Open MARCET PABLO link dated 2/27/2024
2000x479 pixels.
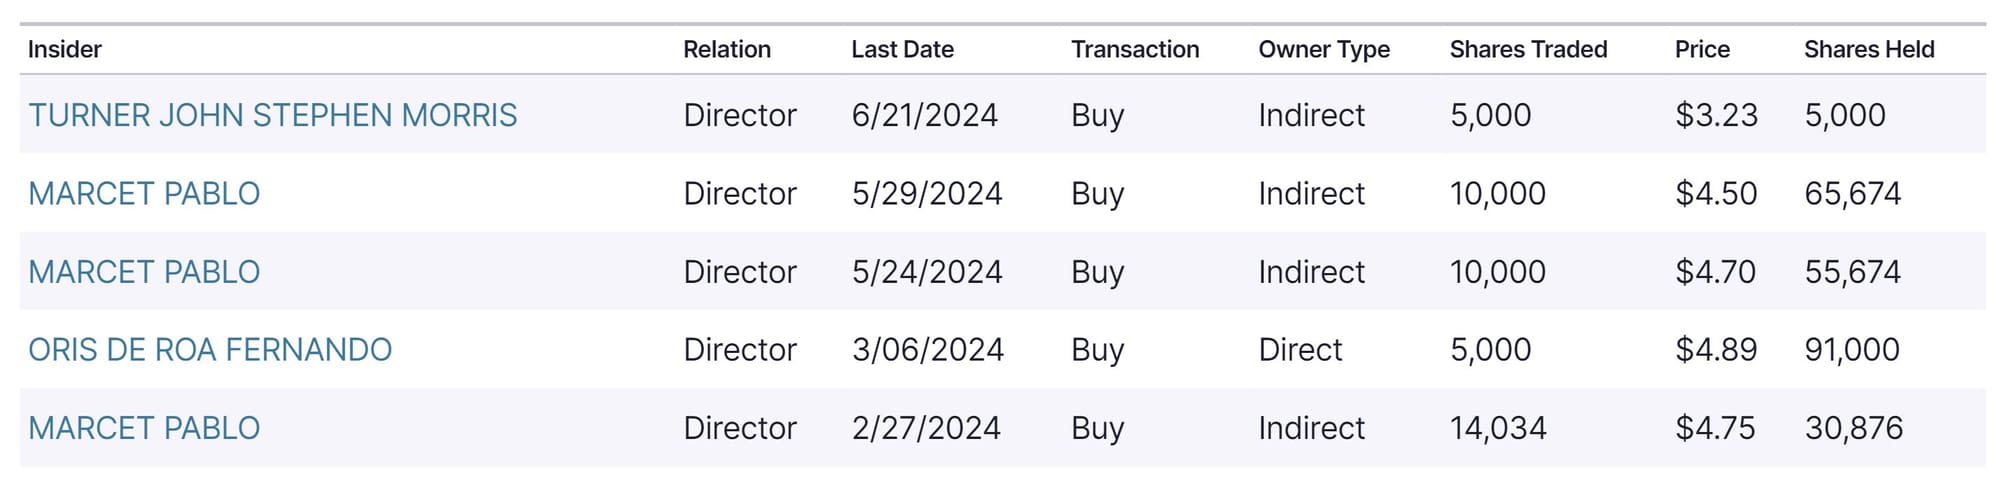coord(144,427)
